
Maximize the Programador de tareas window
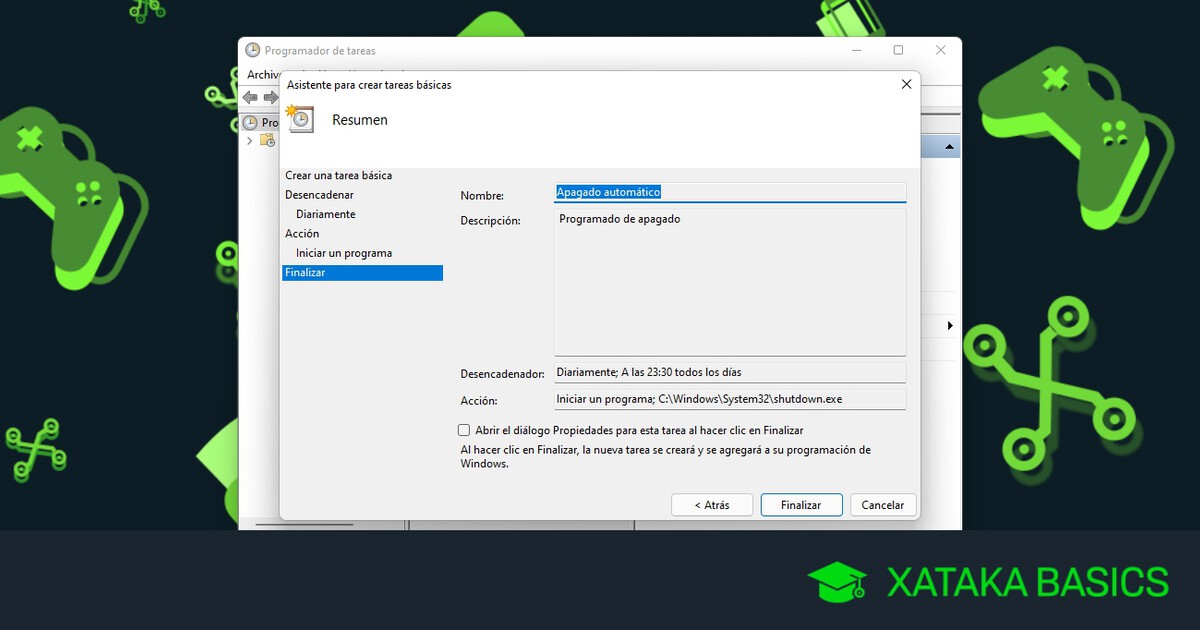click(x=898, y=50)
